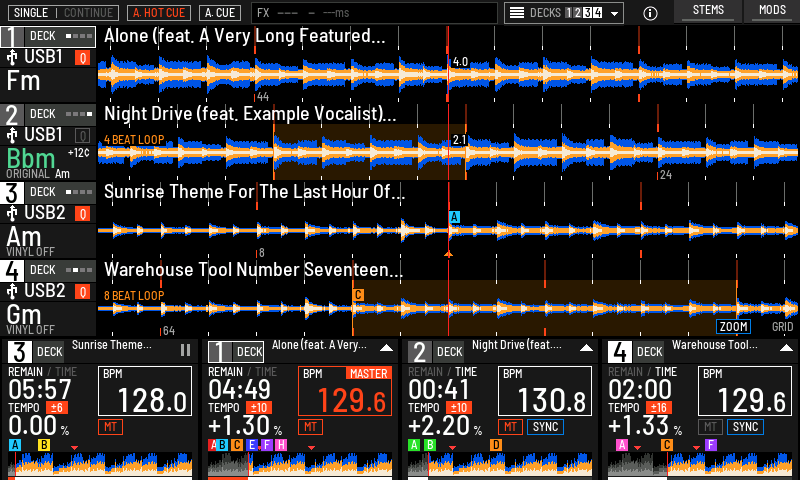Image resolution: width=800 pixels, height=480 pixels.
Task: Jump to orange hot cue D on deck 2 panel
Action: click(x=496, y=445)
